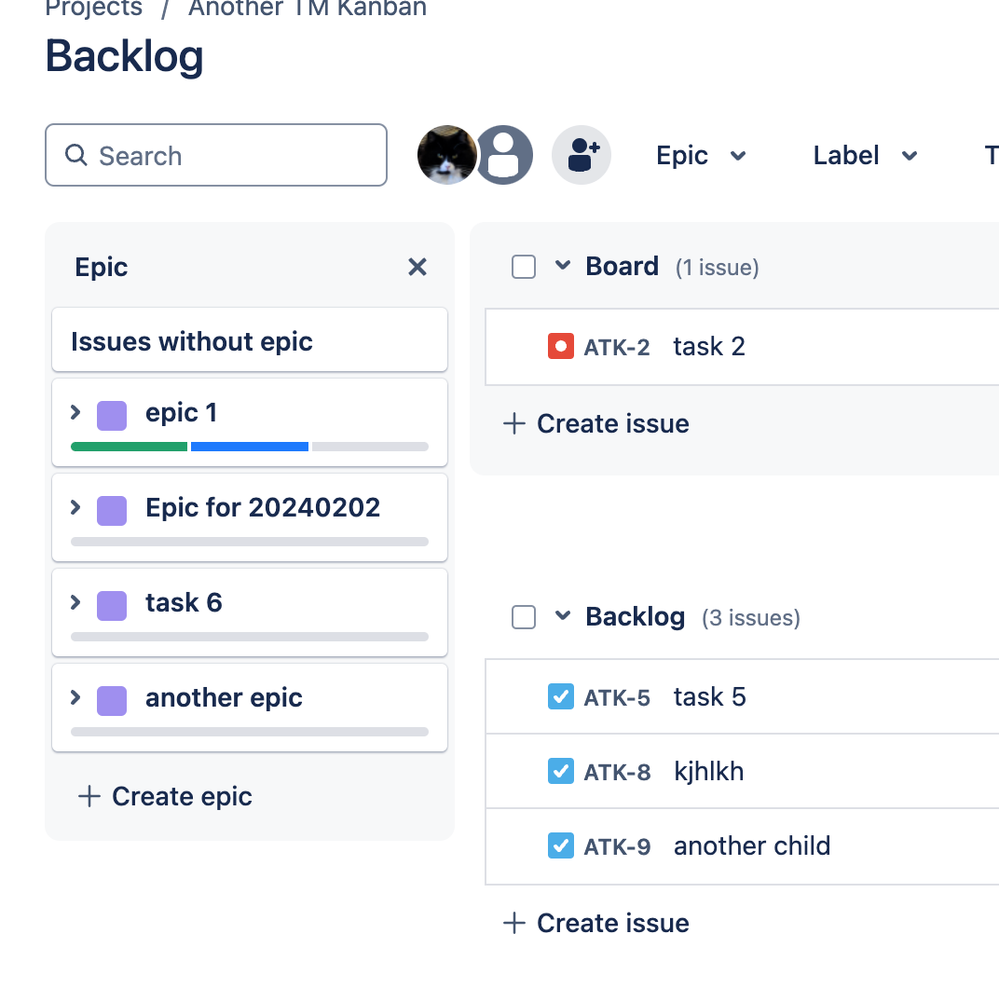
Task: Click the purple swatch for another epic
Action: coord(111,700)
